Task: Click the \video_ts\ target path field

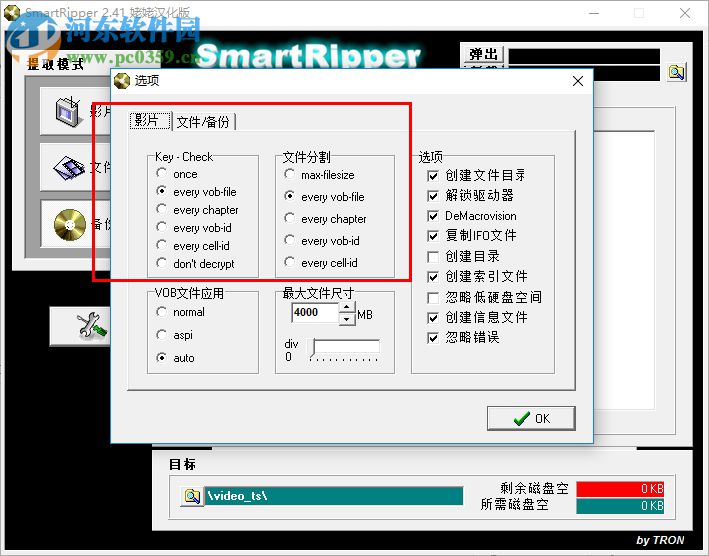Action: tap(334, 496)
